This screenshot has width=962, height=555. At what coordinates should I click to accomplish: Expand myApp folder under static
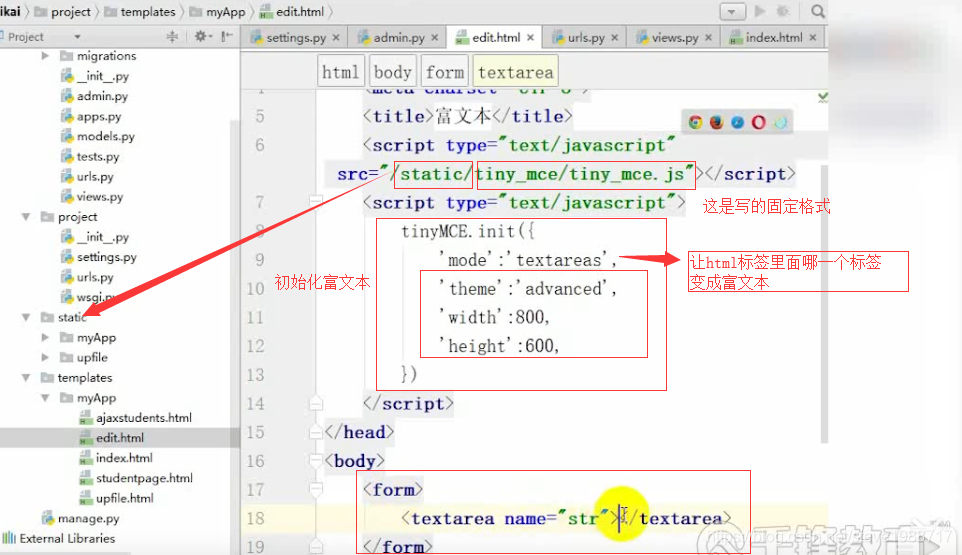(45, 337)
